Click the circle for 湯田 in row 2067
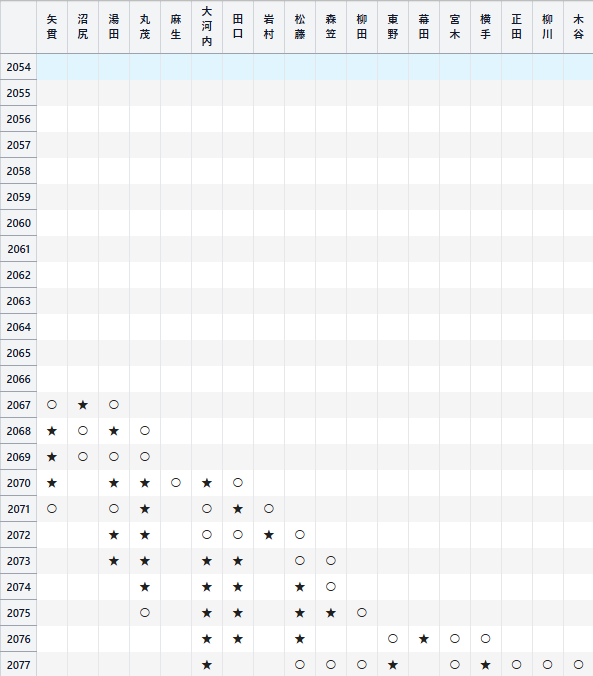 (x=114, y=405)
